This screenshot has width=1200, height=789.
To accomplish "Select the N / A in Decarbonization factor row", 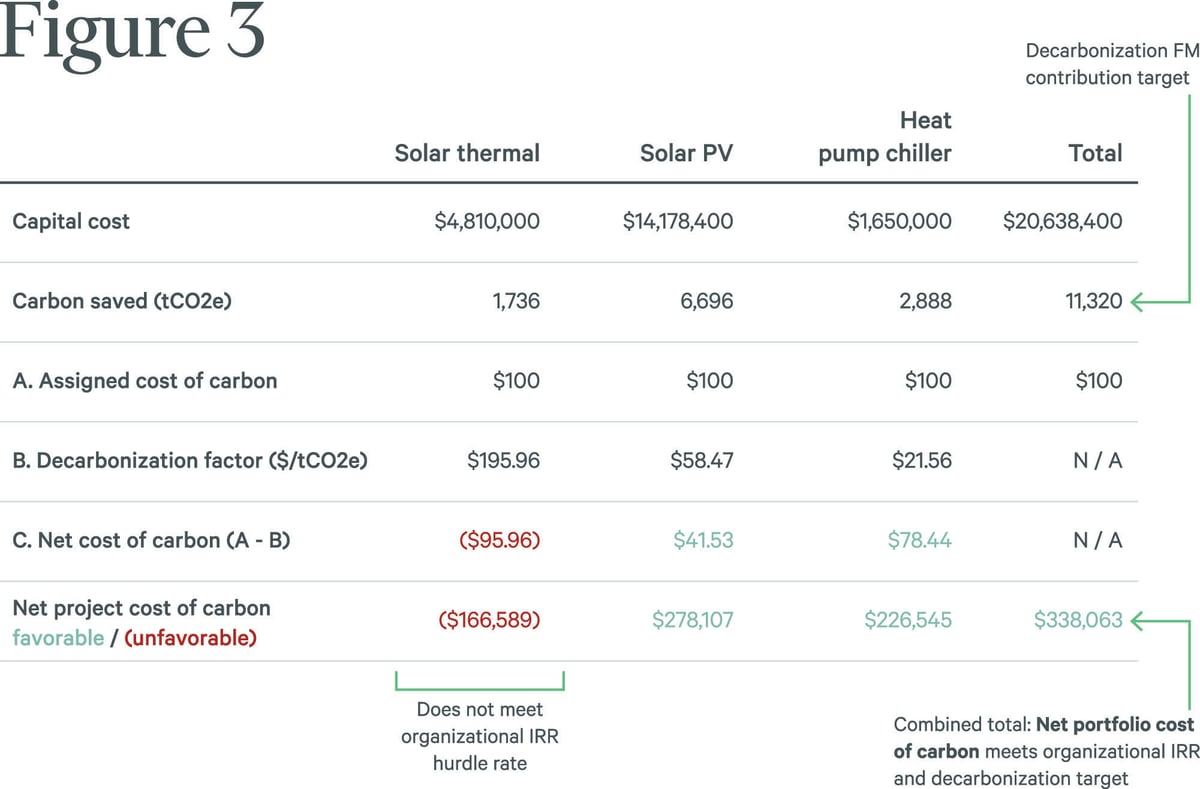I will point(1098,461).
